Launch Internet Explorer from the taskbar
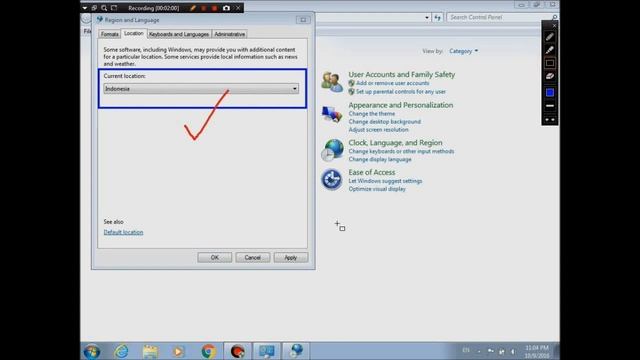Screen dimensions: 640x360 (121, 351)
